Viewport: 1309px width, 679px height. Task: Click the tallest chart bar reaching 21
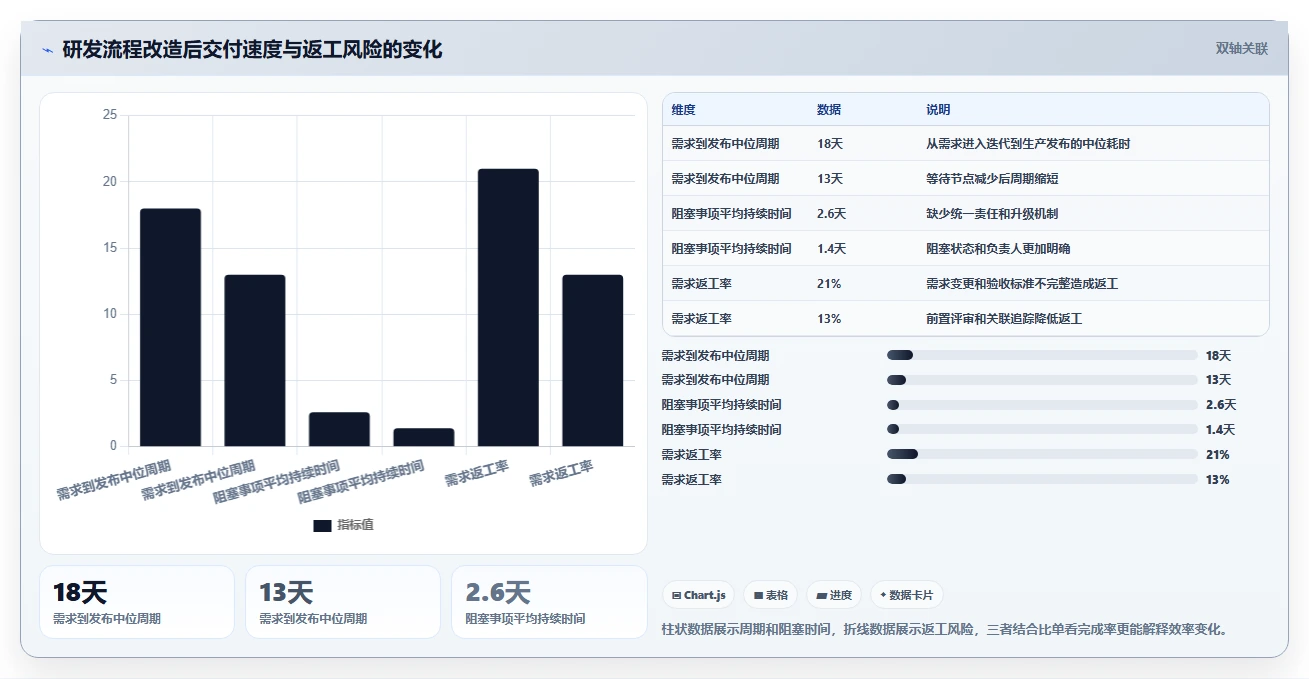pos(508,307)
